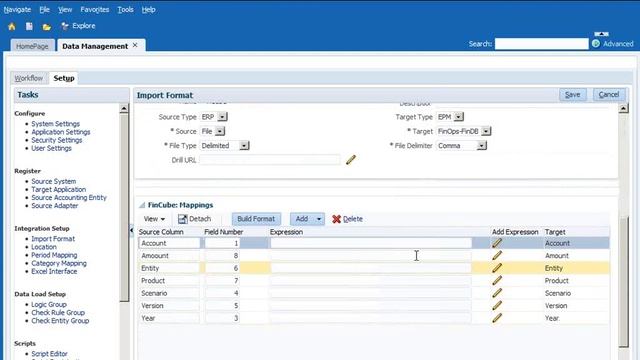This screenshot has width=640, height=360.
Task: Open the File menu
Action: click(44, 9)
